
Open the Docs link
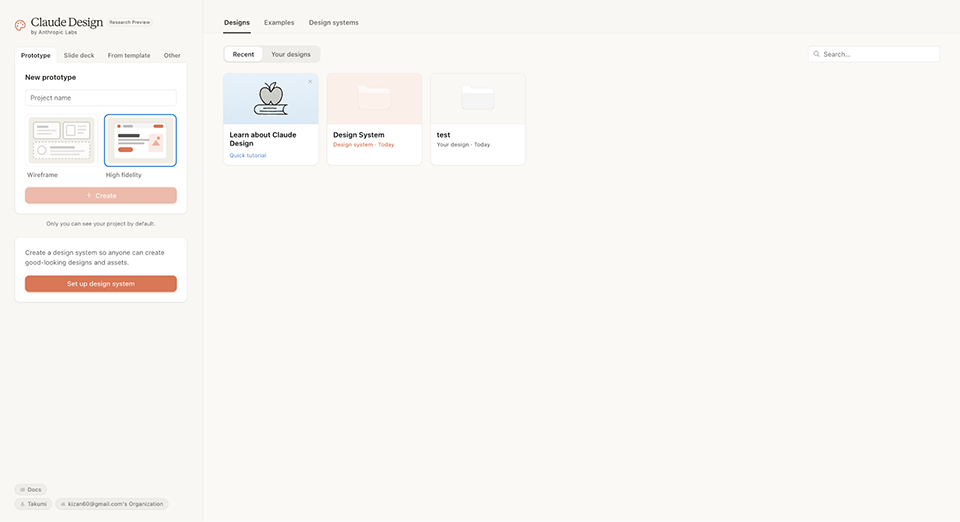point(31,490)
